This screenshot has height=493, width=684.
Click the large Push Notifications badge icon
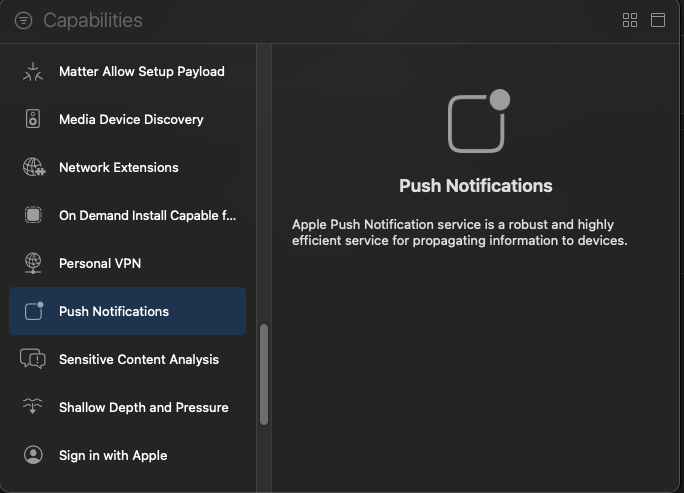(479, 121)
